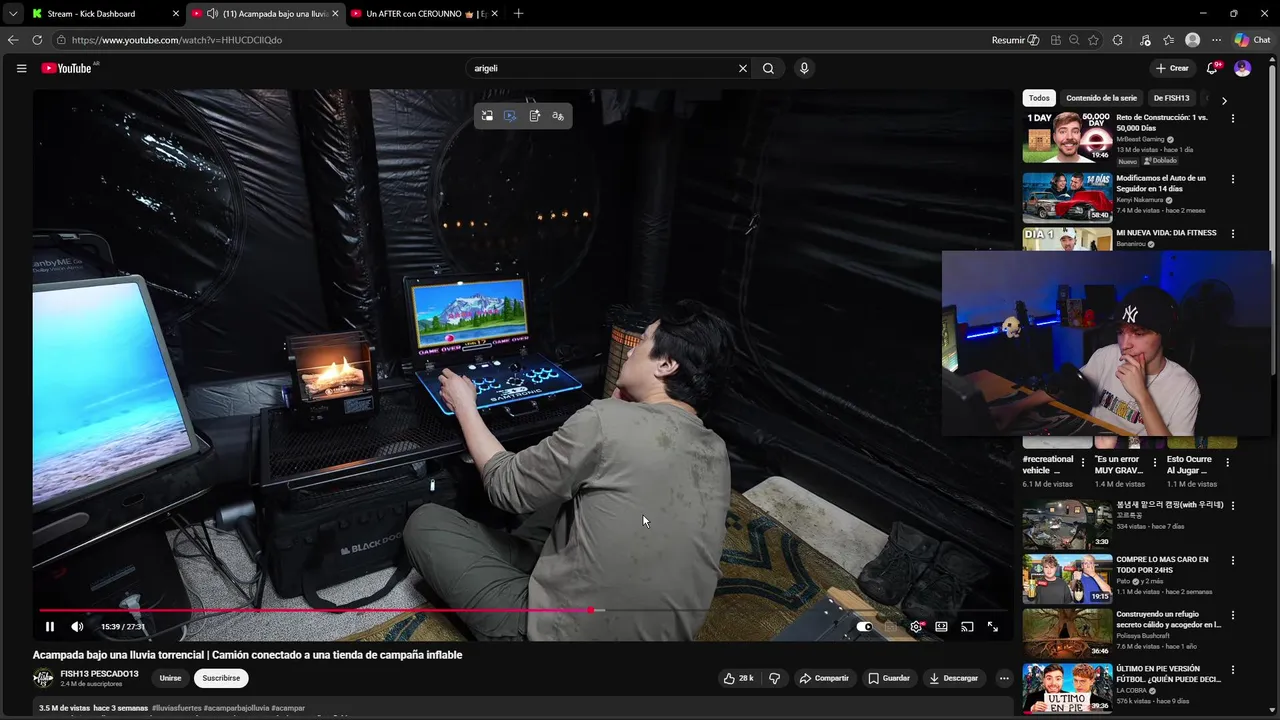The height and width of the screenshot is (720, 1280).
Task: Select the Contenido de la serie chip
Action: coord(1101,98)
